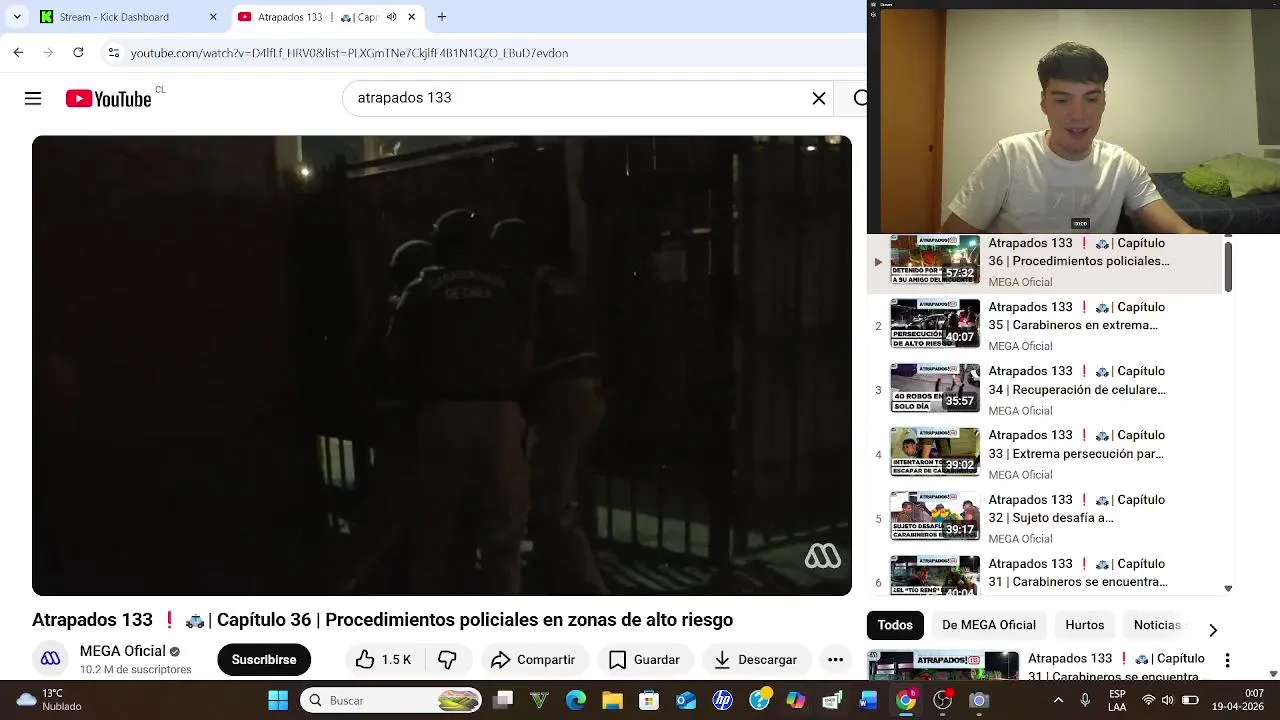Switch to OBS Studio on taskbar
1280x720 pixels.
[x=942, y=700]
